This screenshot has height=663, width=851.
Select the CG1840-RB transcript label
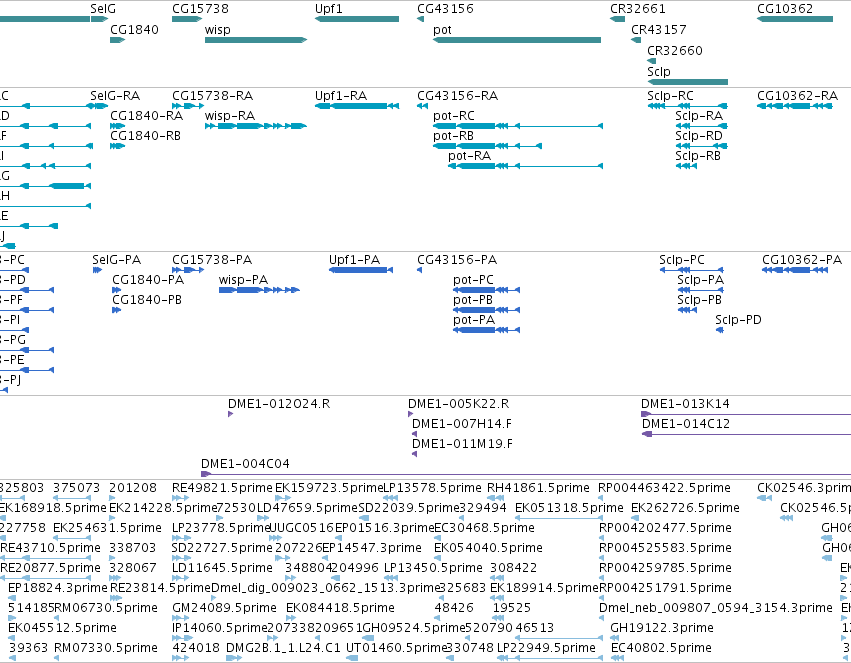(x=145, y=136)
